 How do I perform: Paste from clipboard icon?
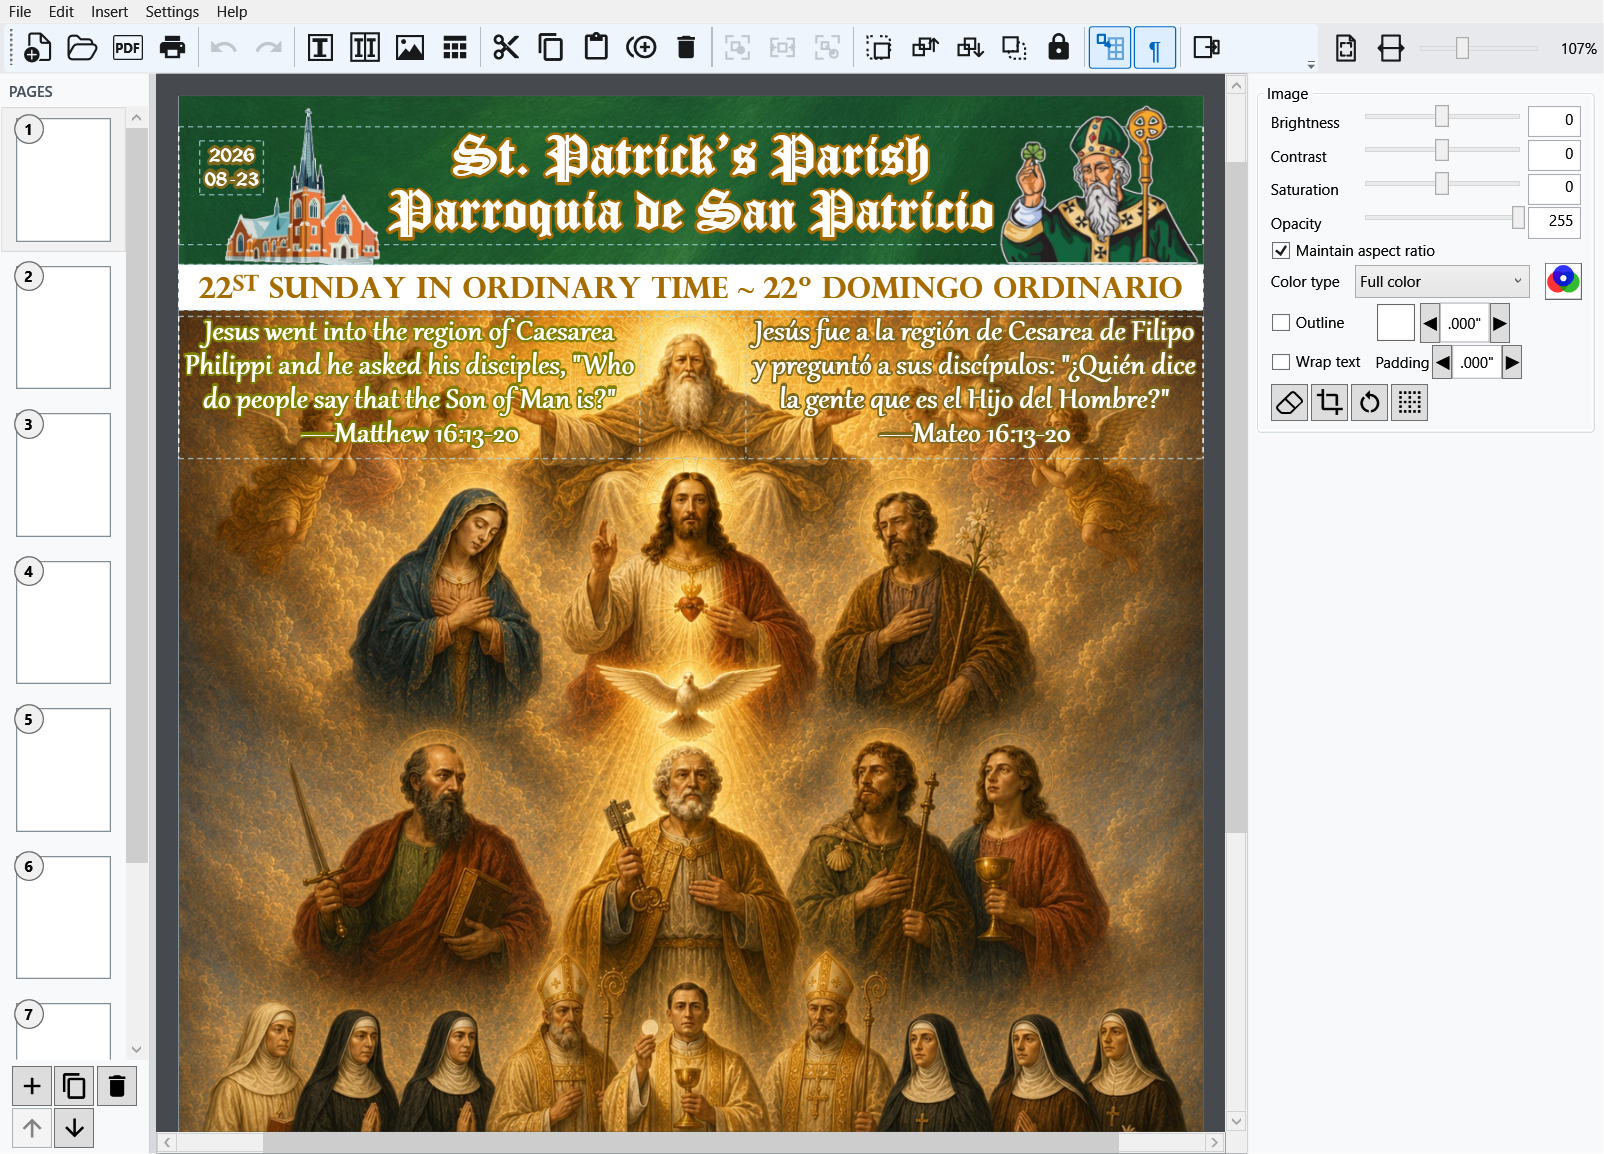pos(596,47)
